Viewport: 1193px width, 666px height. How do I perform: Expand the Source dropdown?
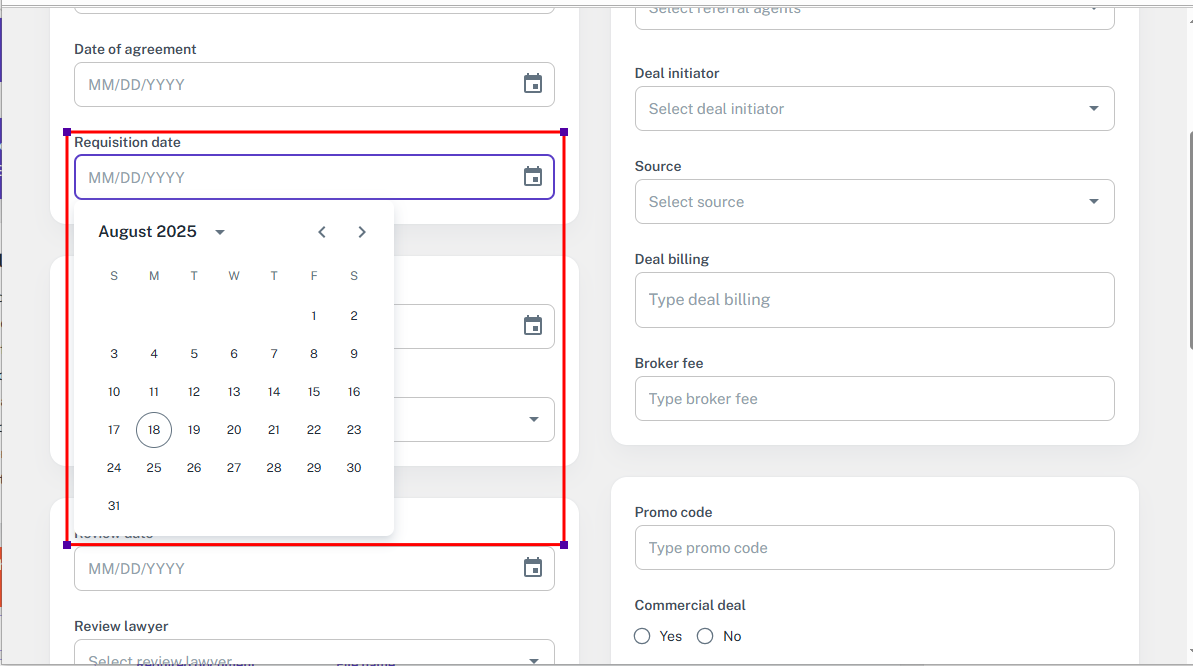click(x=1093, y=202)
